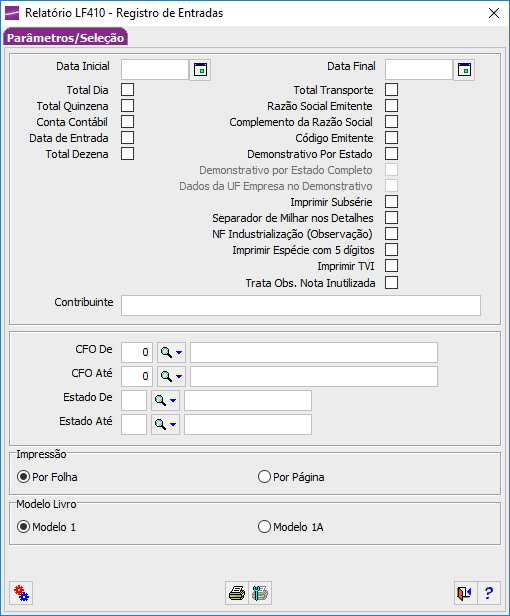Choose the Modelo 1A radio option
Image resolution: width=510 pixels, height=616 pixels.
coord(291,527)
